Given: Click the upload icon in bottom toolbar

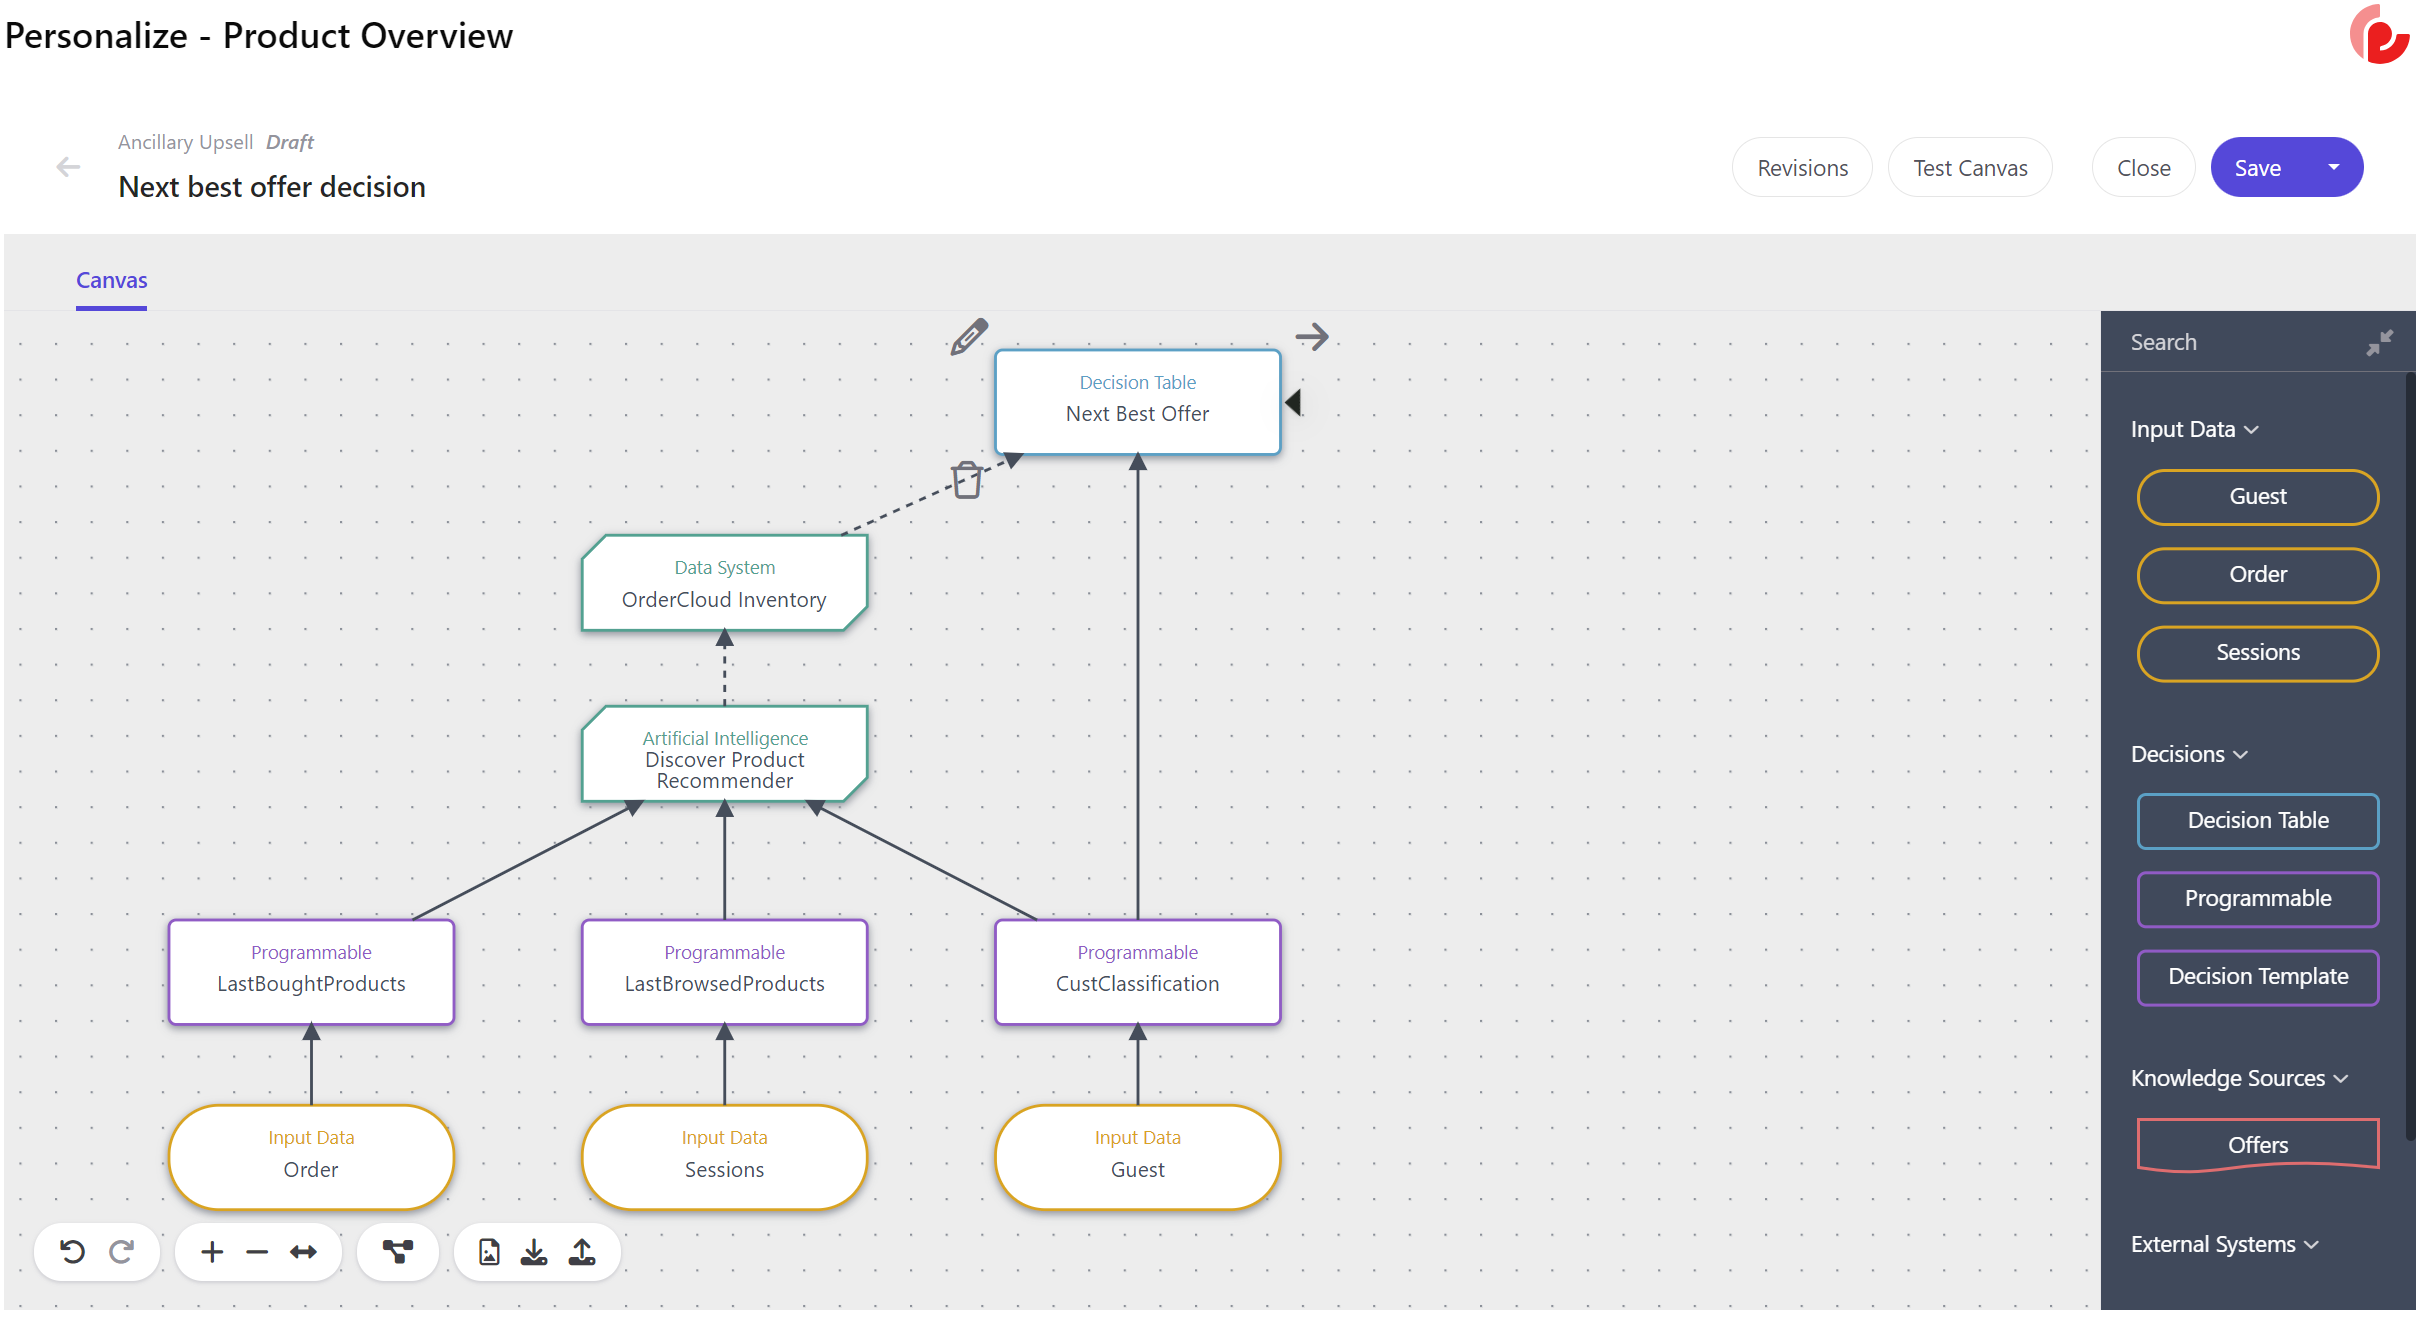Looking at the screenshot, I should 582,1251.
